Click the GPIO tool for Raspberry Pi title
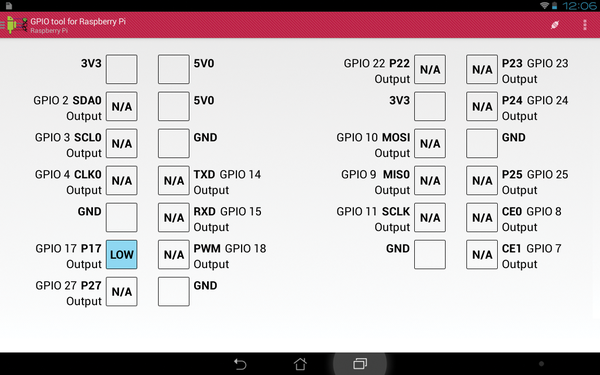The width and height of the screenshot is (600, 375). 78,21
